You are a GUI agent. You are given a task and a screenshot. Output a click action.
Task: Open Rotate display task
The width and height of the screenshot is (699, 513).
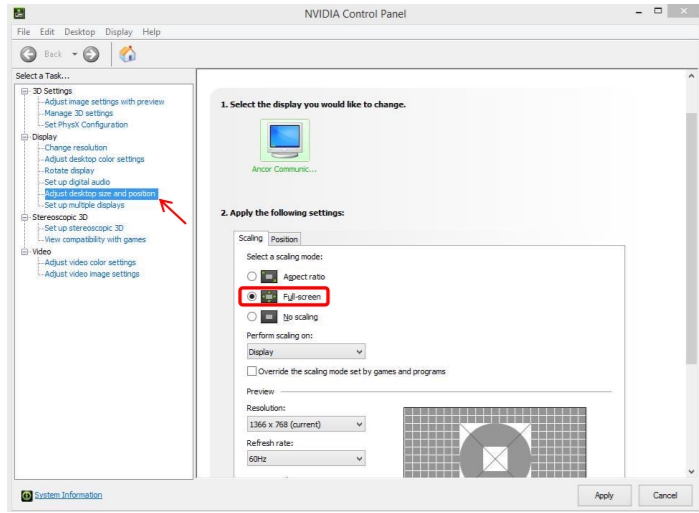pyautogui.click(x=69, y=171)
